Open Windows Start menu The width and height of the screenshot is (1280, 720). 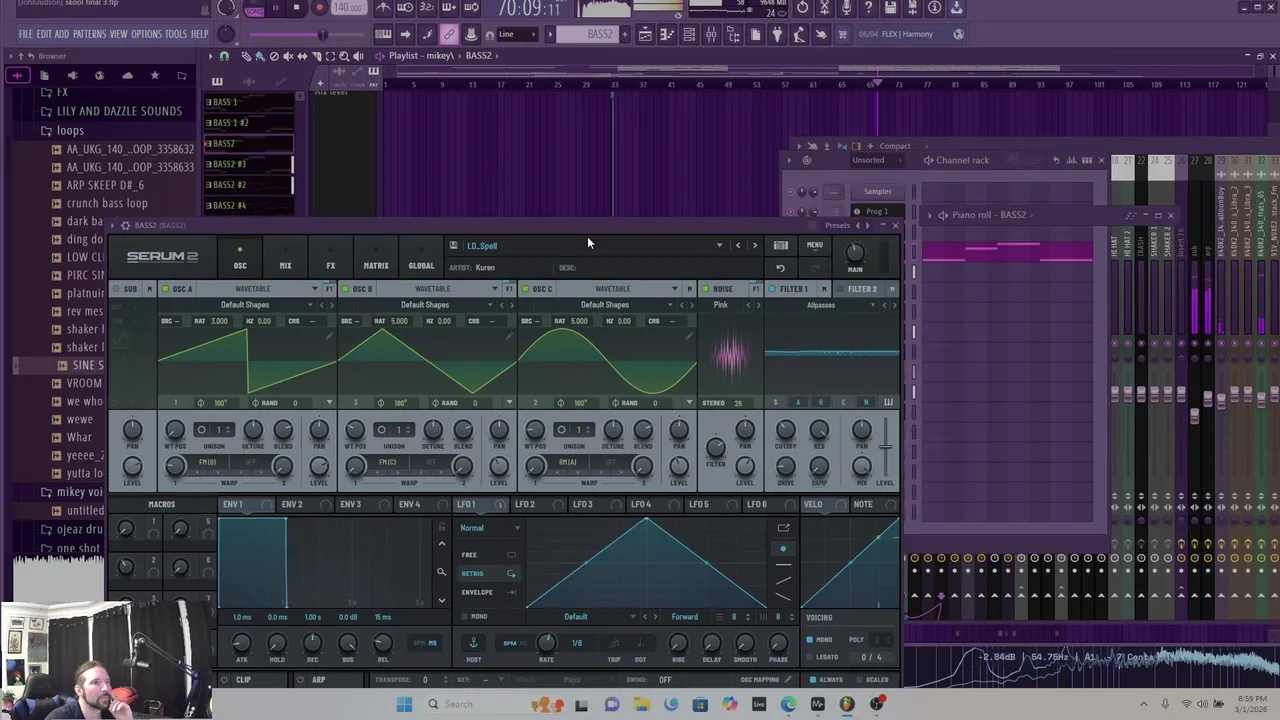coord(404,704)
